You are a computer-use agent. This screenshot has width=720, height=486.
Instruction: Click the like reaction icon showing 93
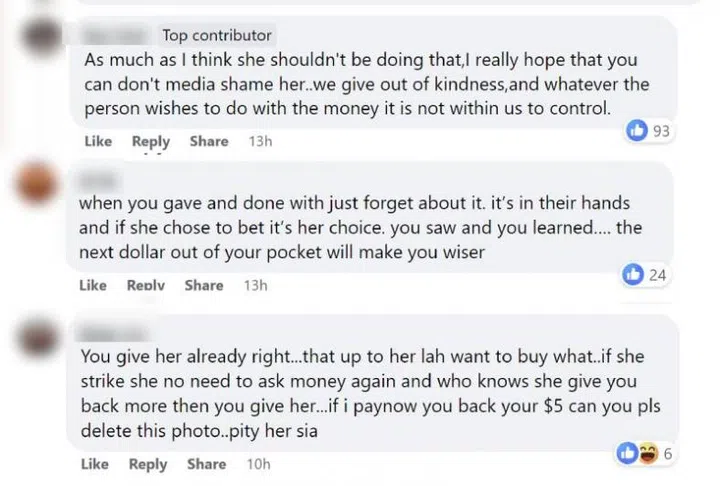(x=636, y=131)
